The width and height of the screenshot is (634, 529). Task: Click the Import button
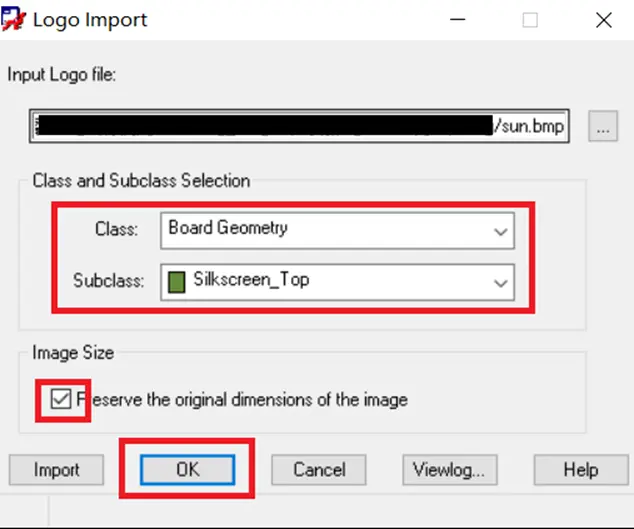tap(57, 470)
